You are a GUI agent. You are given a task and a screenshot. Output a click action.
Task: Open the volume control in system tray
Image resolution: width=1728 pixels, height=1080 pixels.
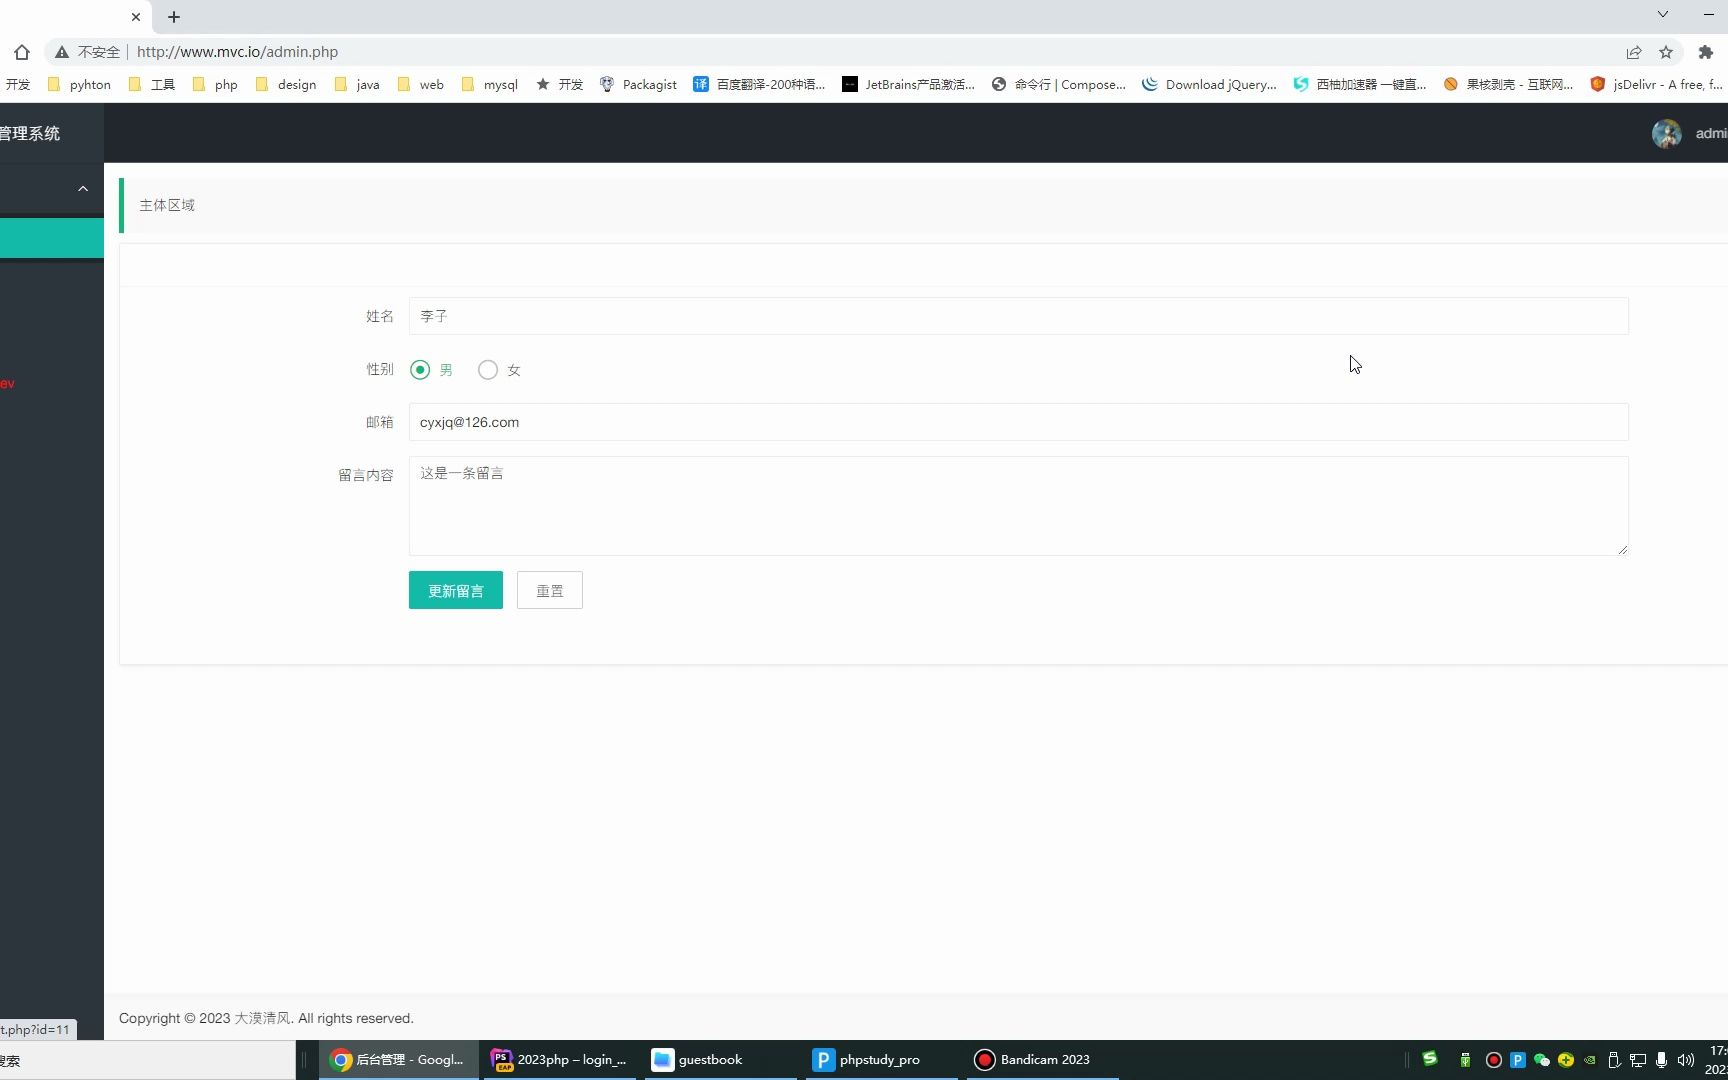(x=1686, y=1059)
